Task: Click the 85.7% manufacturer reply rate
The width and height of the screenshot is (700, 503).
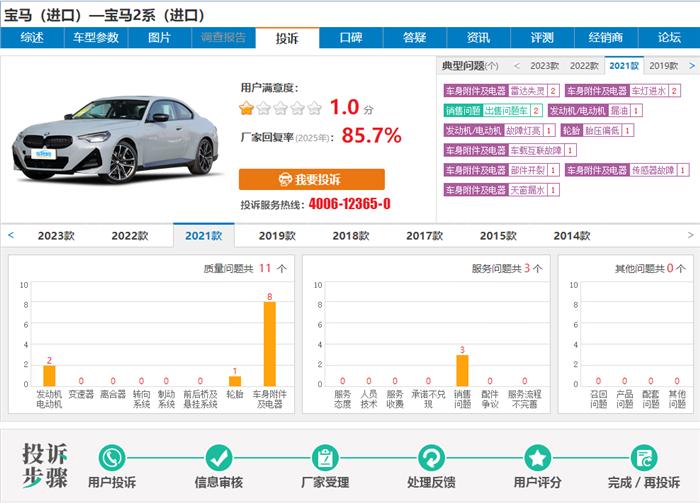Action: (x=371, y=135)
